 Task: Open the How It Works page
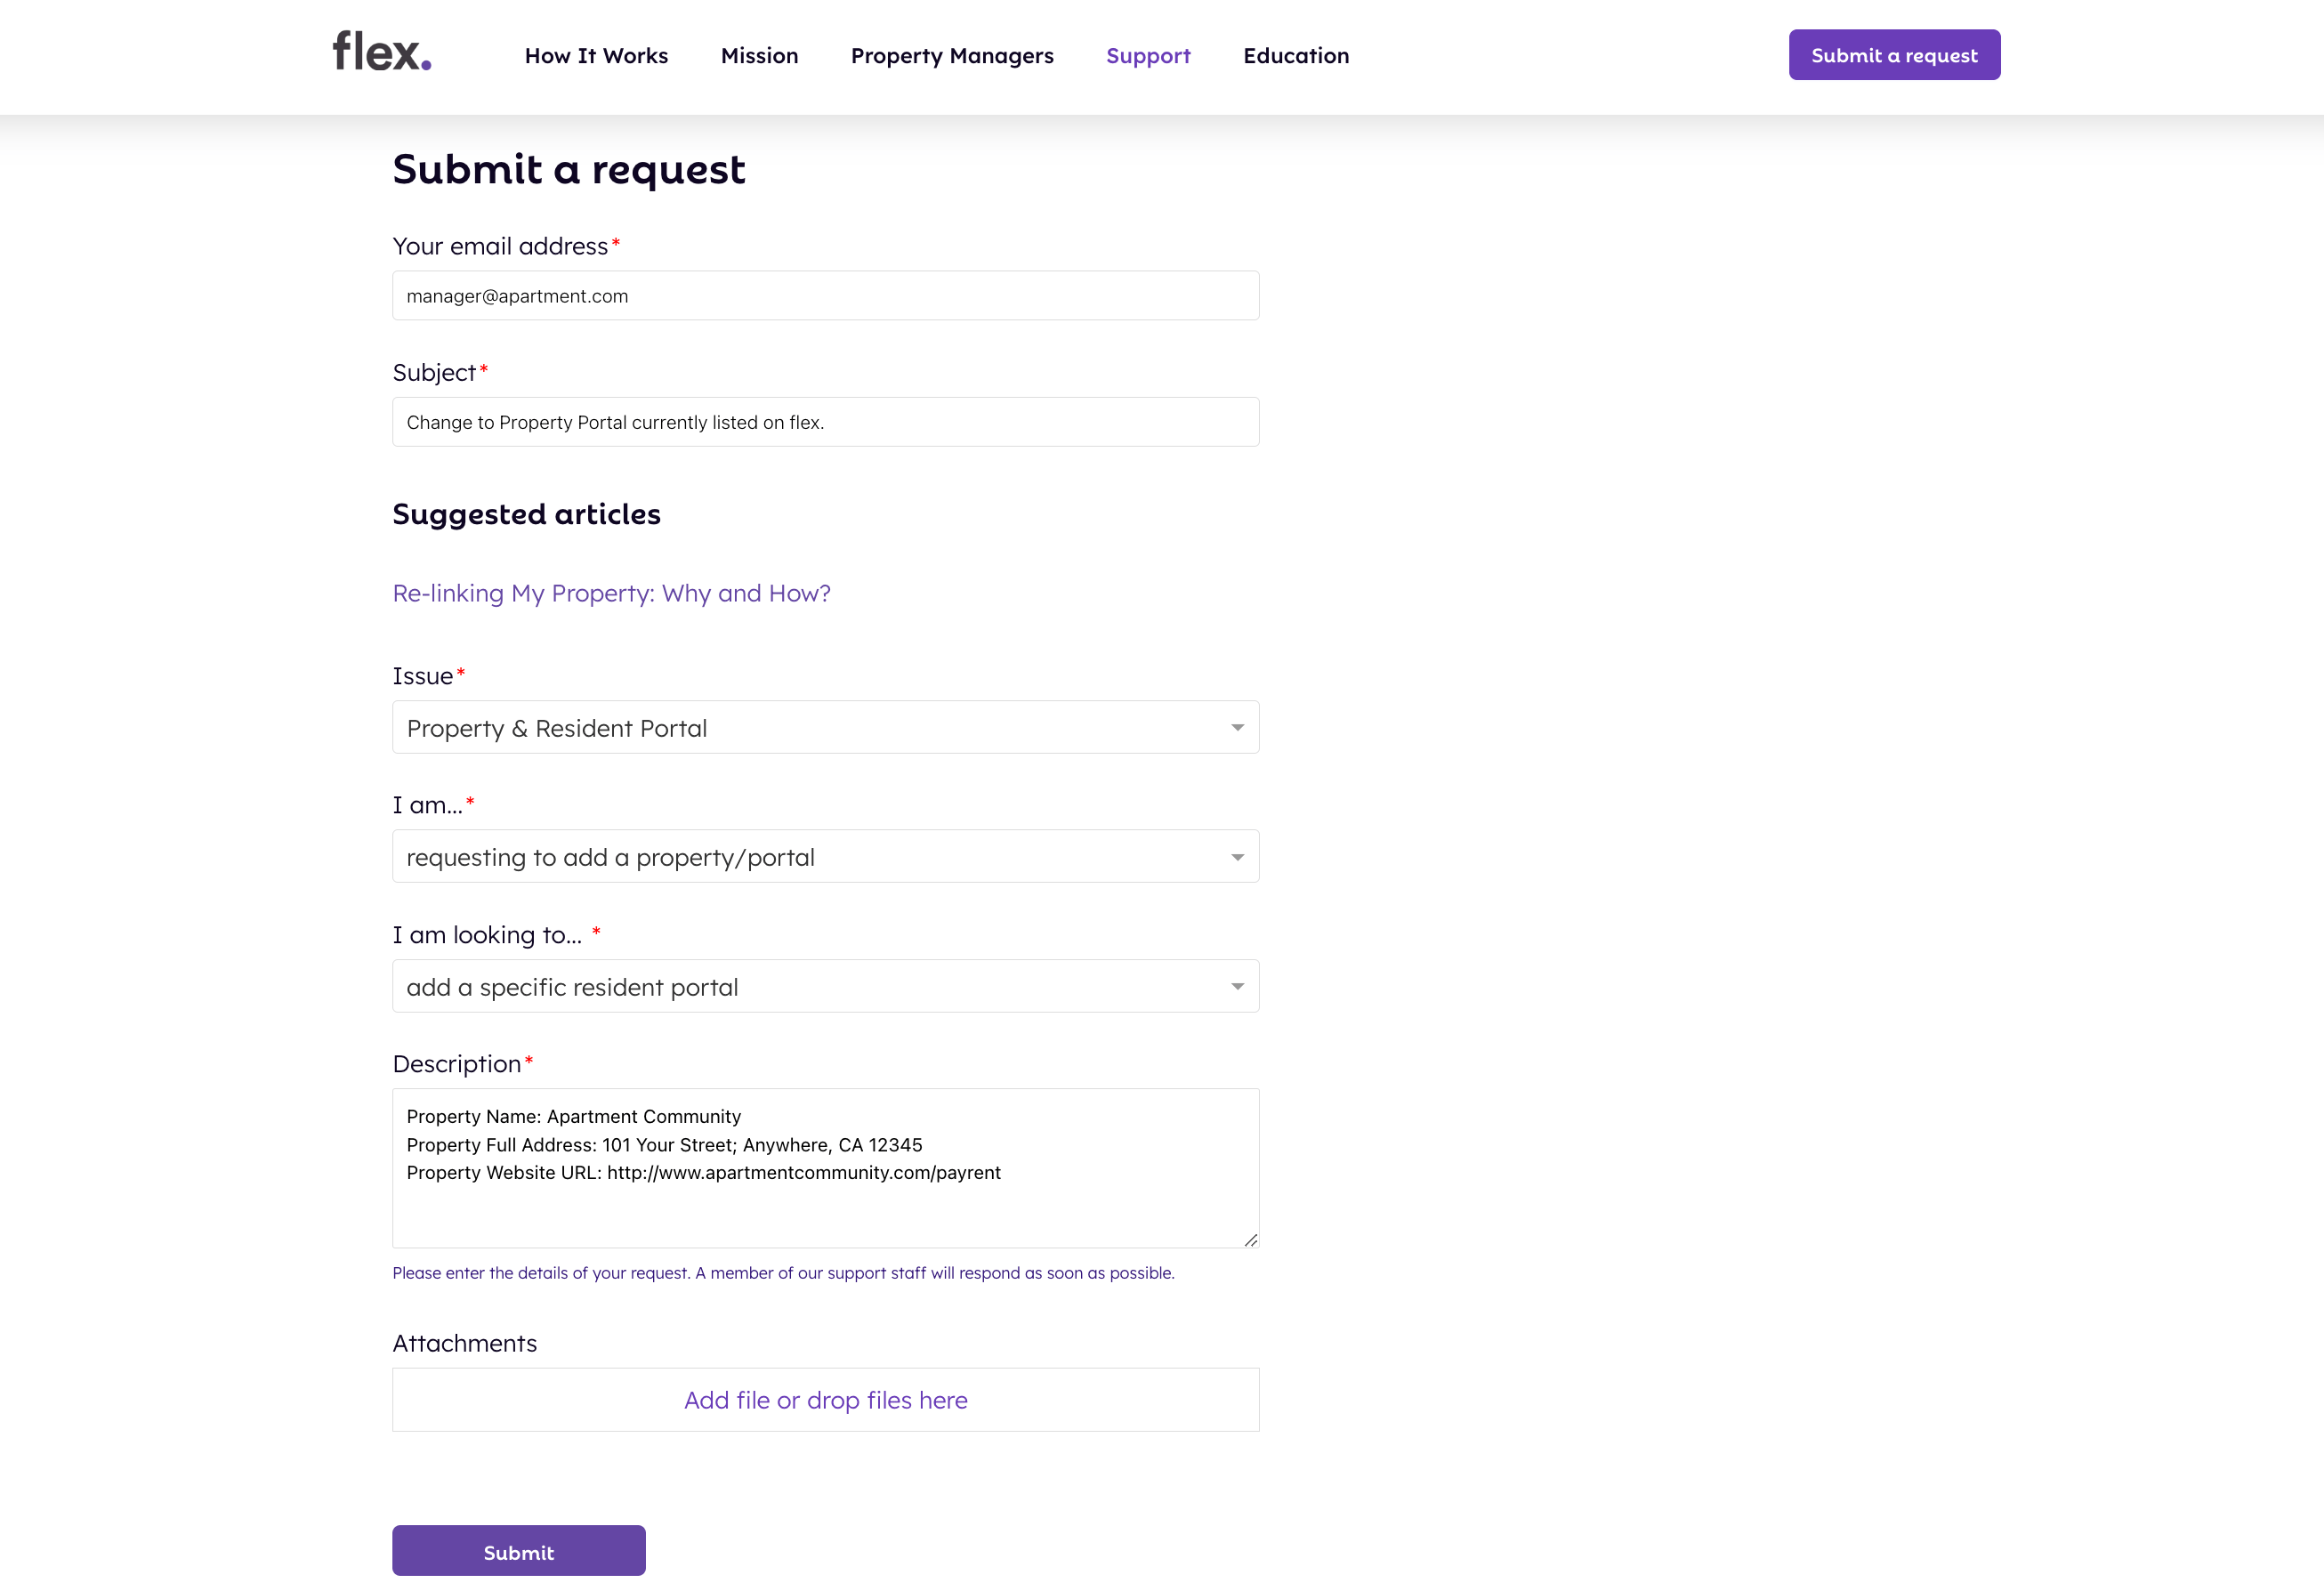(x=597, y=56)
